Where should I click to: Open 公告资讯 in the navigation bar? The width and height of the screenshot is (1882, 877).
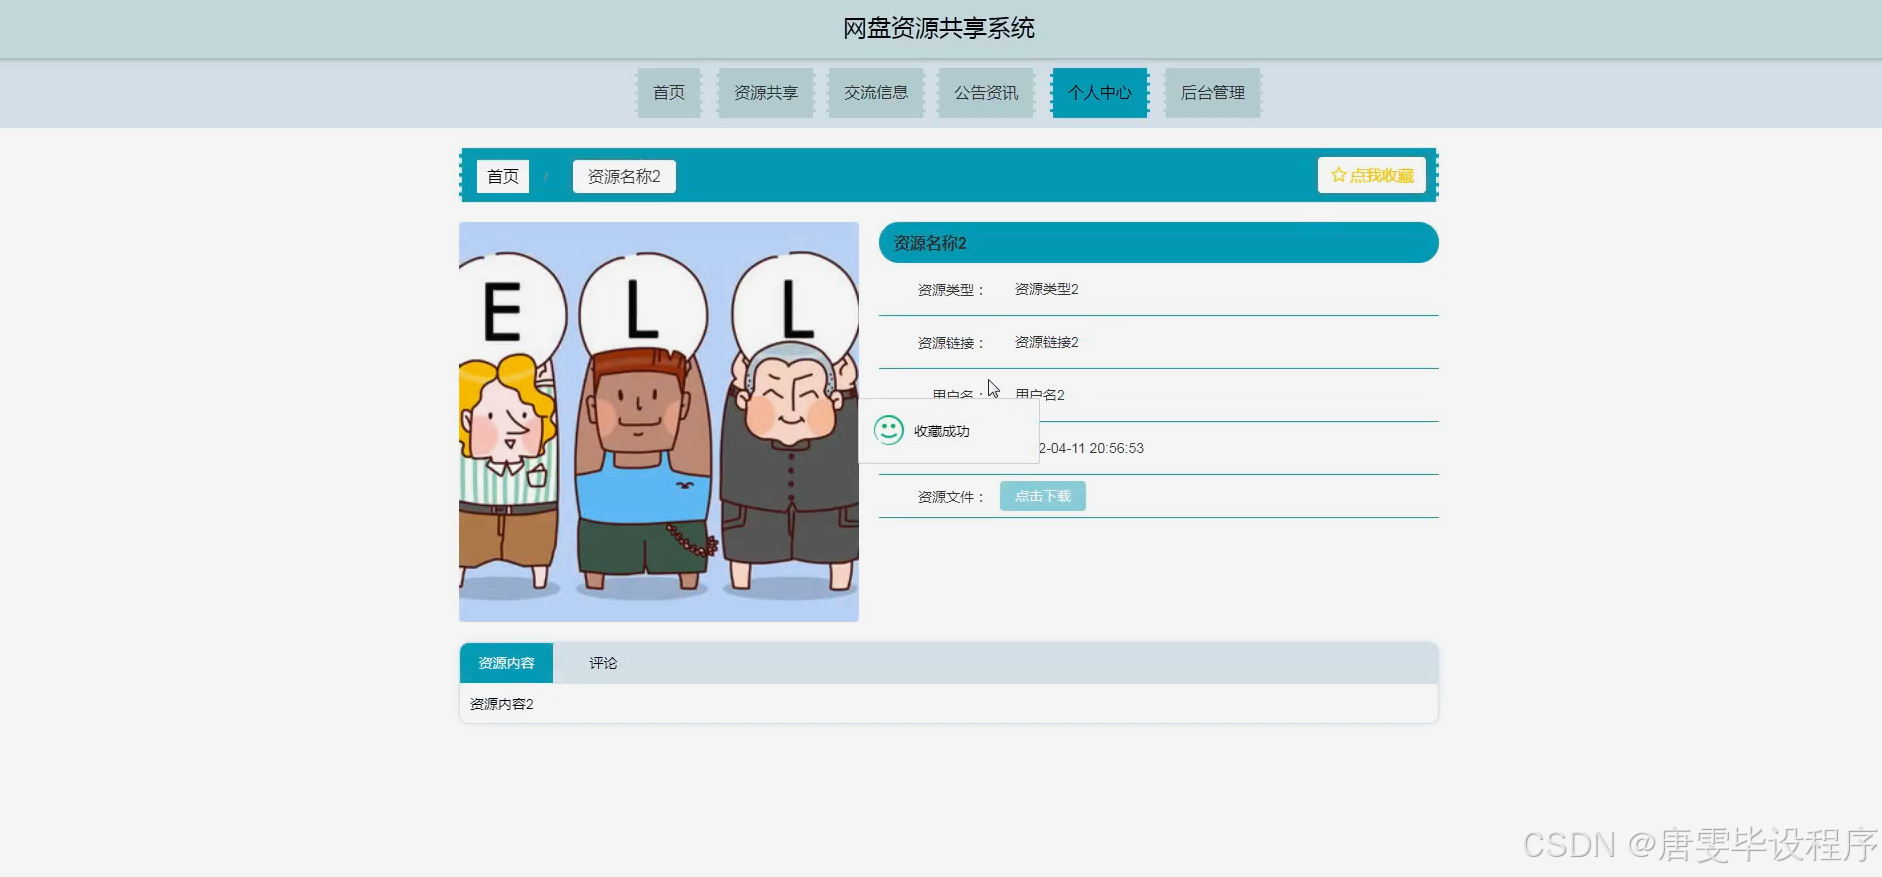[986, 93]
